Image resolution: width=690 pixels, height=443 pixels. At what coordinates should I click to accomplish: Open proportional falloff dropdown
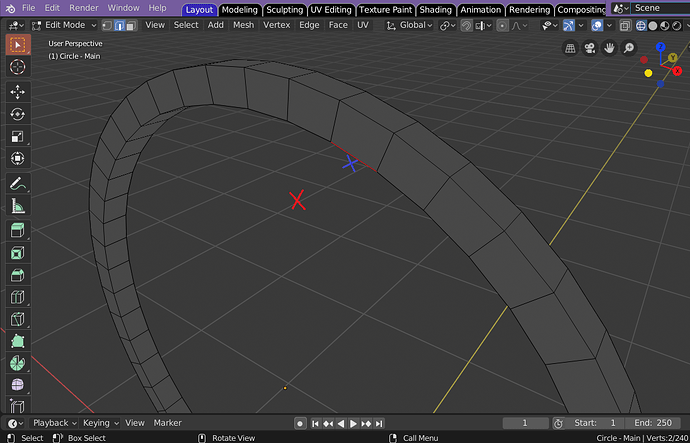coord(521,26)
